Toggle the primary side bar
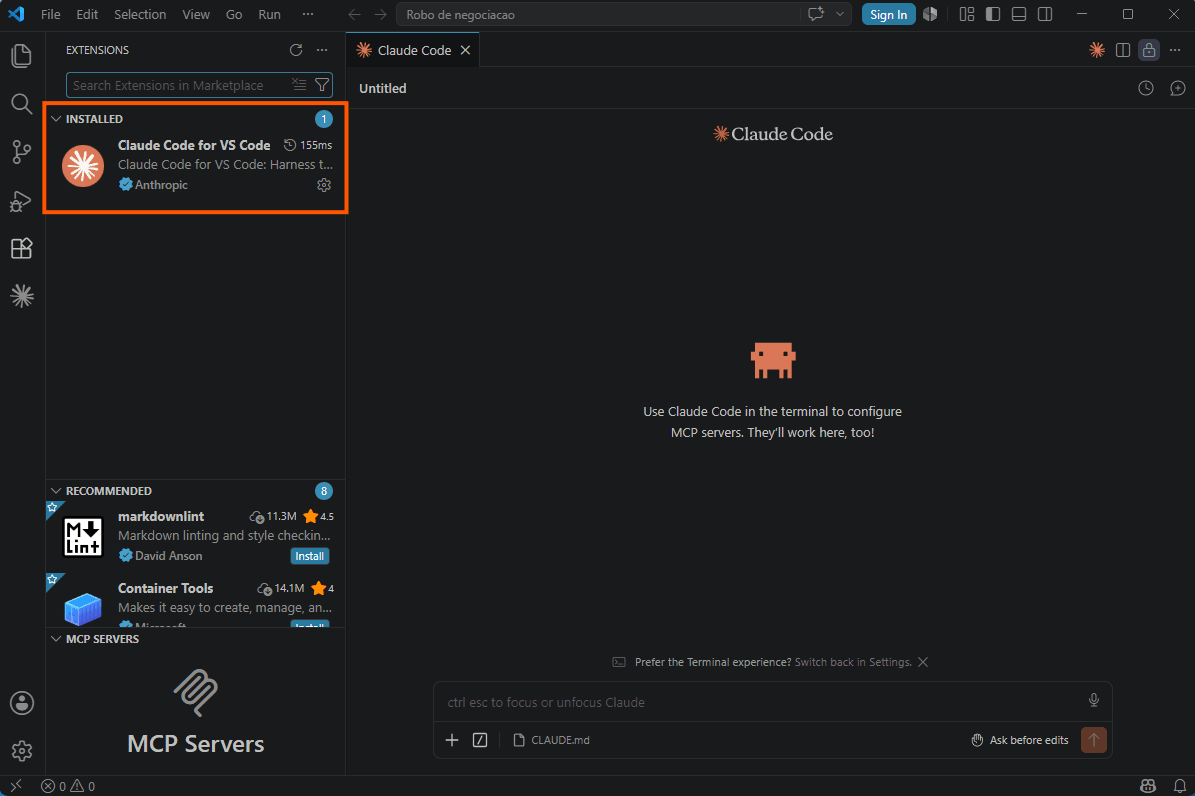This screenshot has width=1195, height=796. coord(993,14)
